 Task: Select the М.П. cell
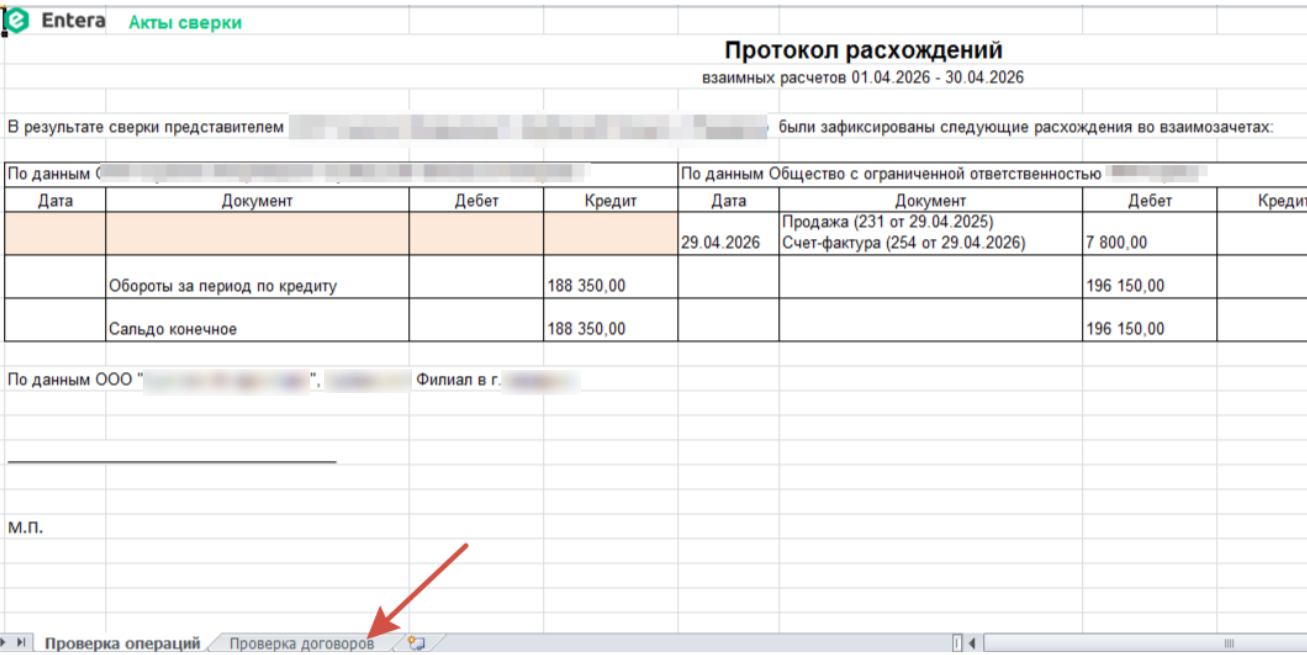tap(25, 526)
